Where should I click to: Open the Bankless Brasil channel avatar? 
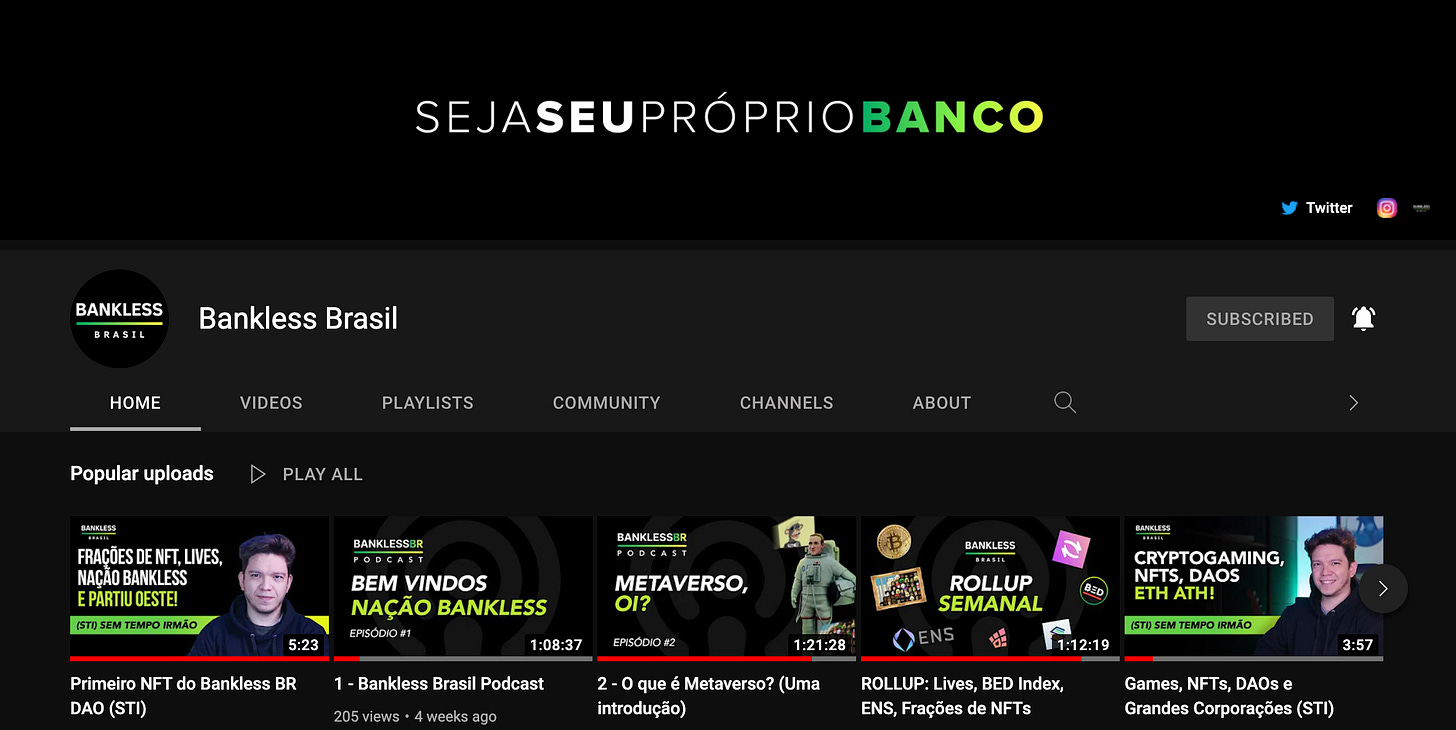(119, 318)
